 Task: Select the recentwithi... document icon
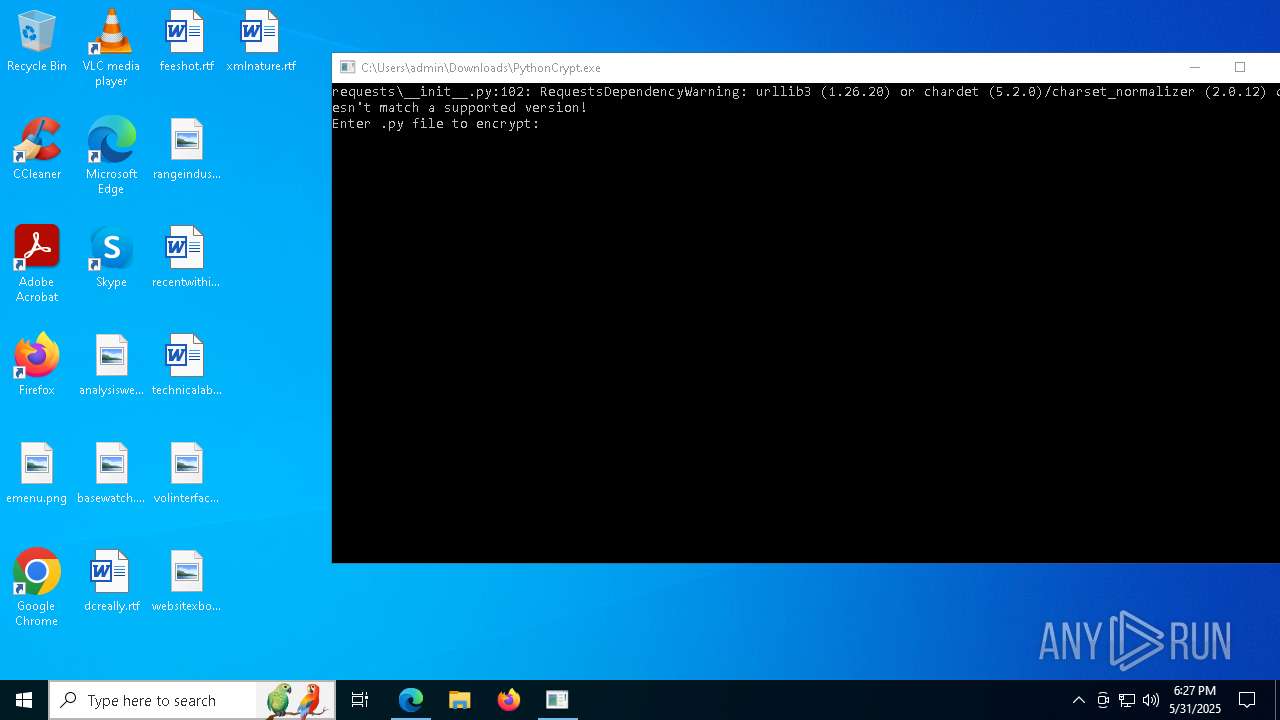coord(186,258)
